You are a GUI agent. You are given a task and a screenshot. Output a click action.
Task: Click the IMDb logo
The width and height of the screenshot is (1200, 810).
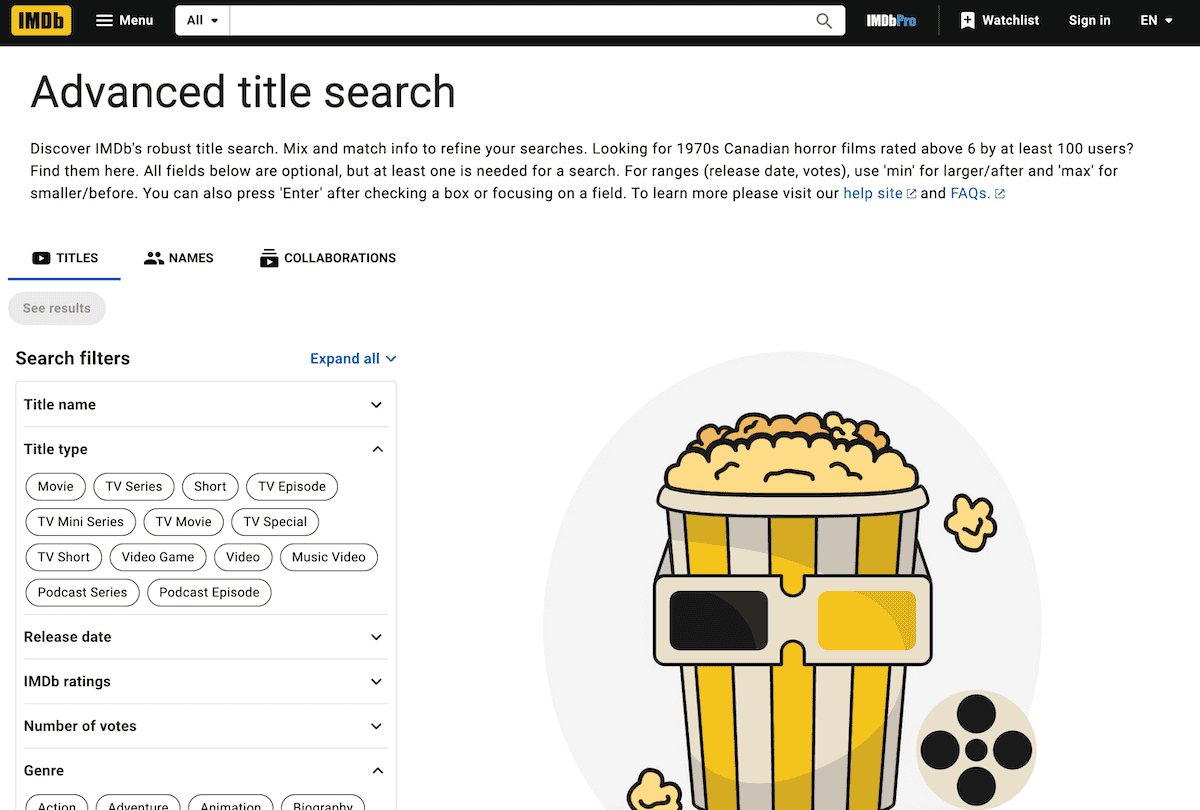pyautogui.click(x=41, y=20)
